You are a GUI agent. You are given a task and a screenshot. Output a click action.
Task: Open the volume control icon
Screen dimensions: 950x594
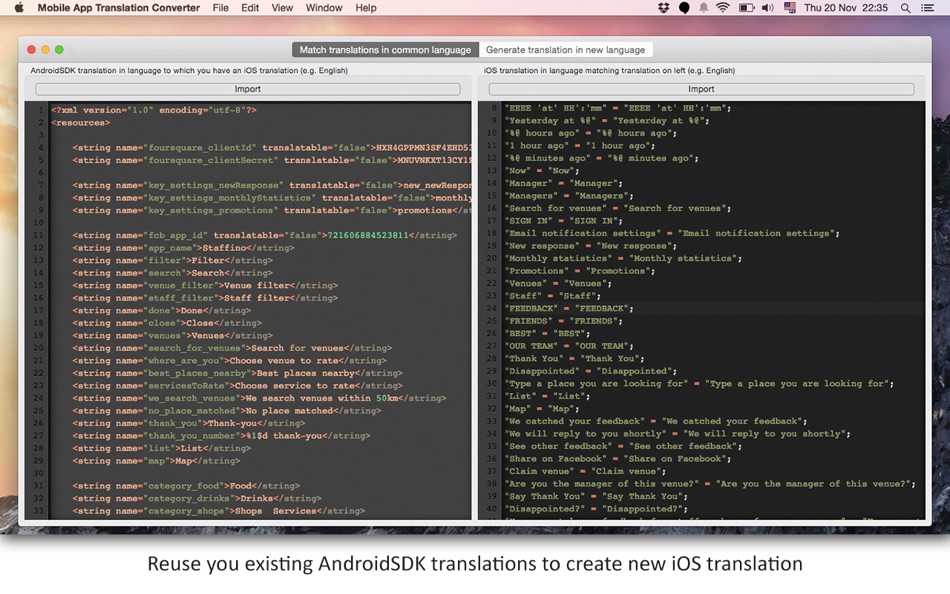pos(768,8)
